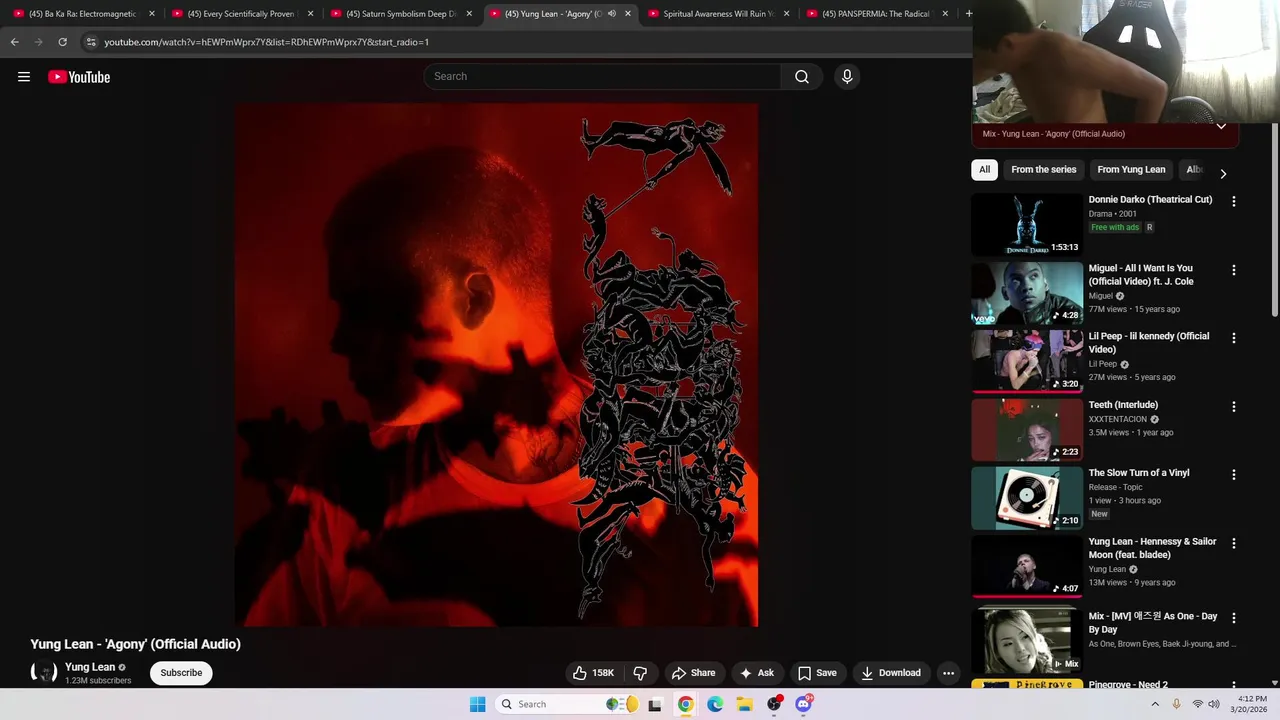Open Donnie Darko video thumbnail
This screenshot has width=1280, height=720.
coord(1027,225)
